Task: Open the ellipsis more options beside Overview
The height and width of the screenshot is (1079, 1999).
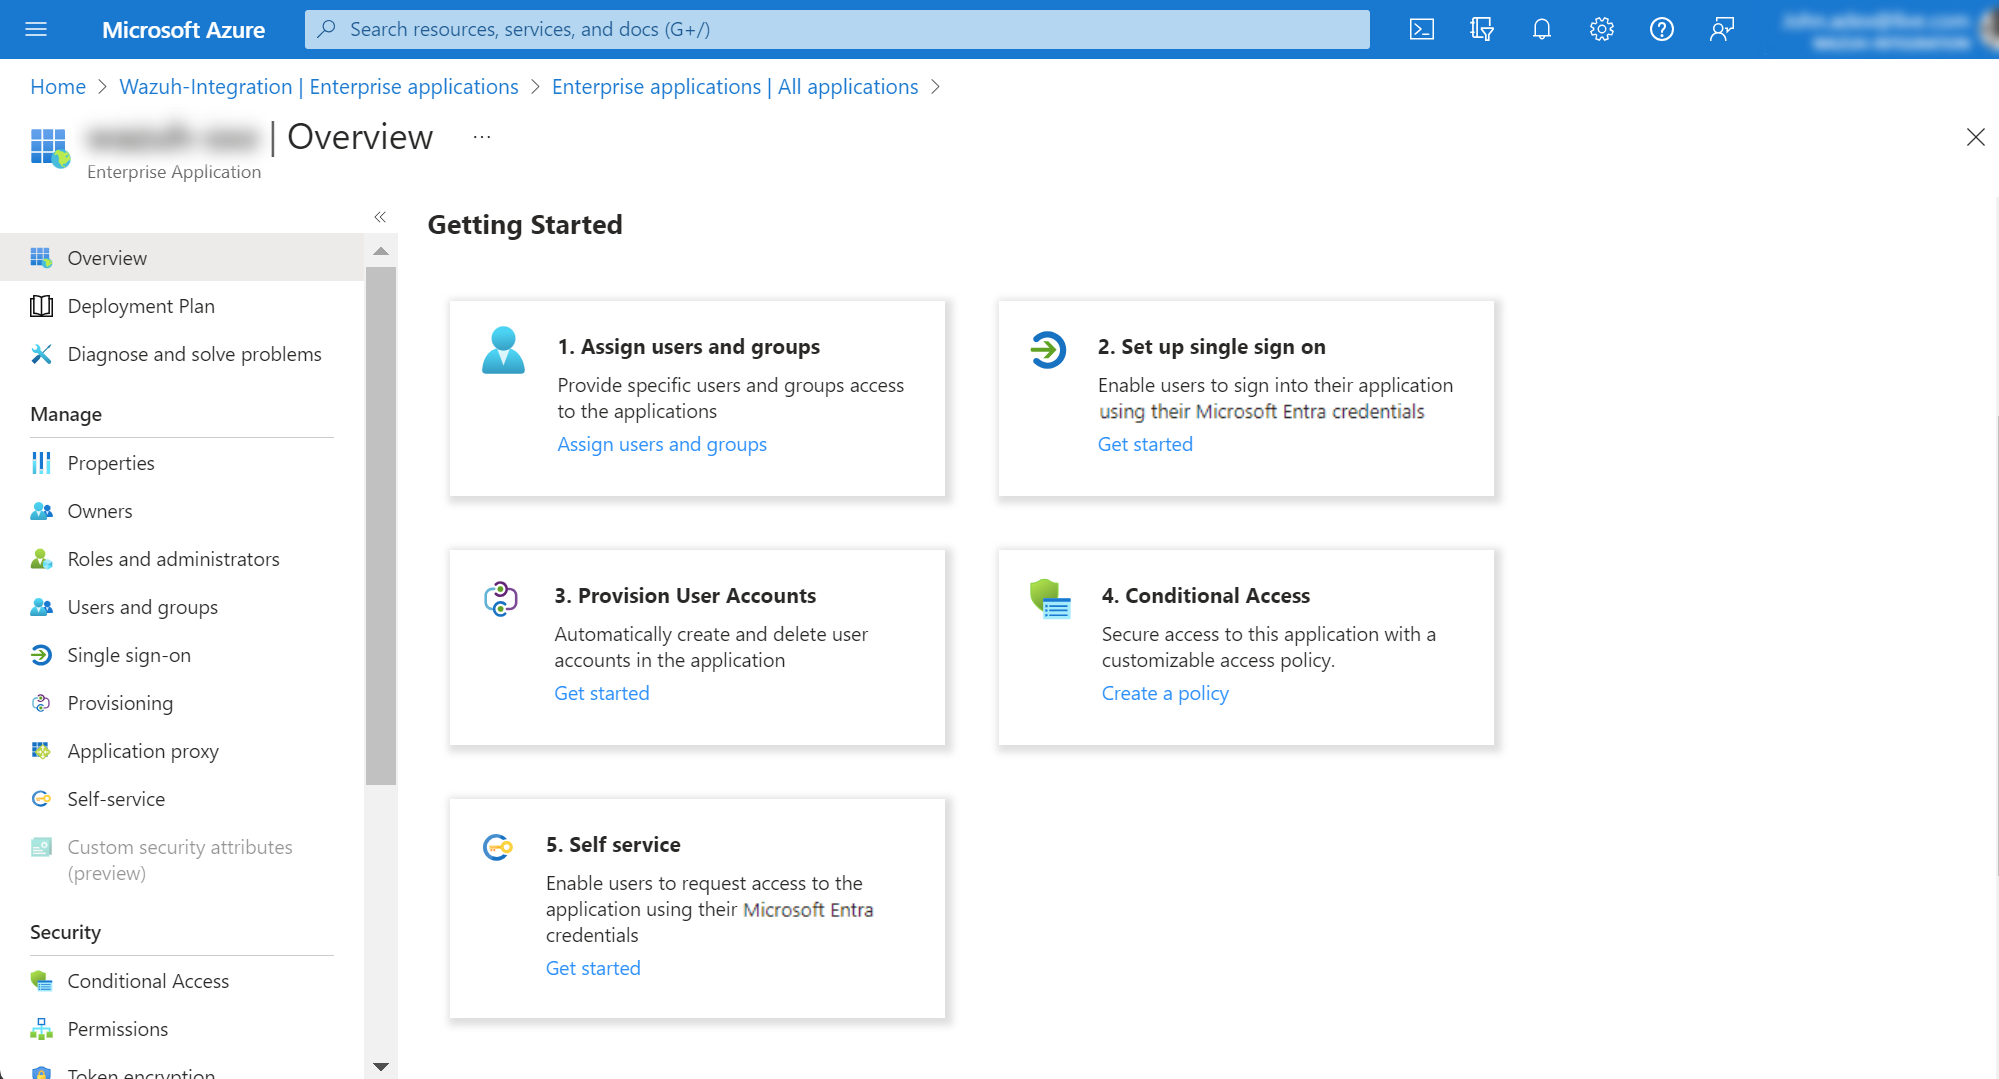Action: coord(482,137)
